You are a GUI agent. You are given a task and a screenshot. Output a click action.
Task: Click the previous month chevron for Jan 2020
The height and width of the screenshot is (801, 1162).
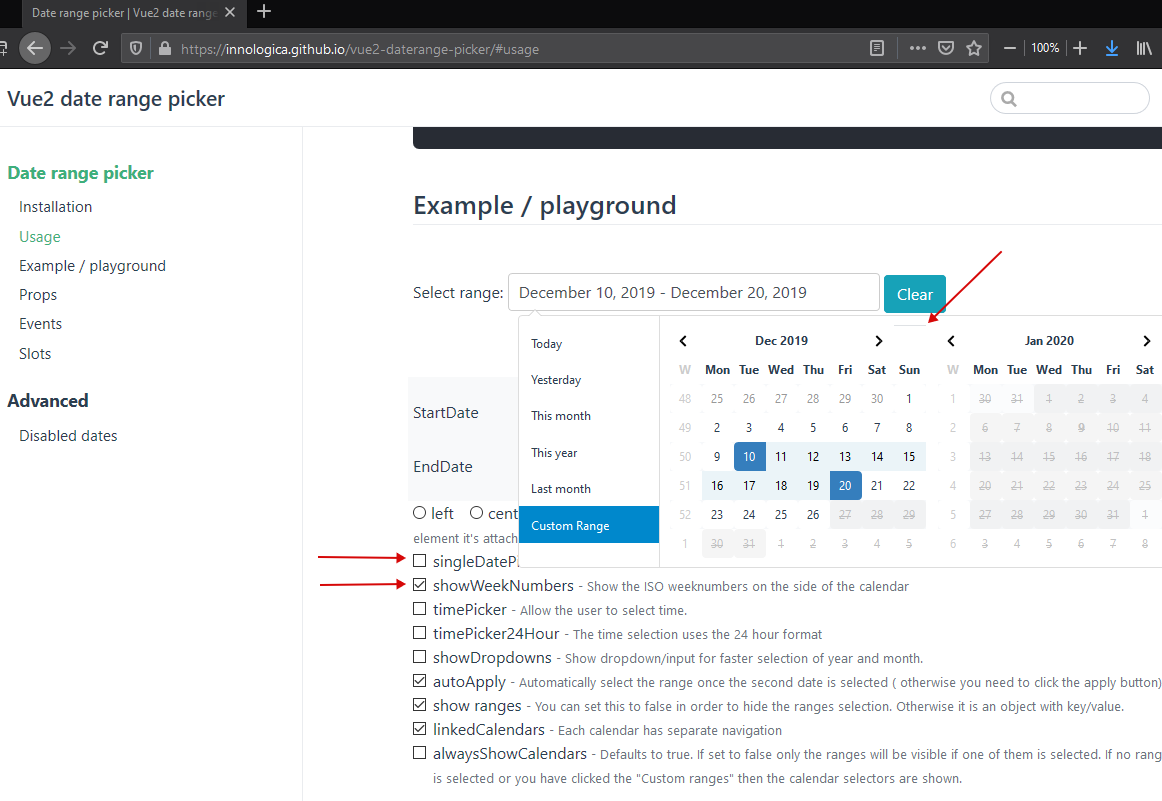pyautogui.click(x=950, y=340)
